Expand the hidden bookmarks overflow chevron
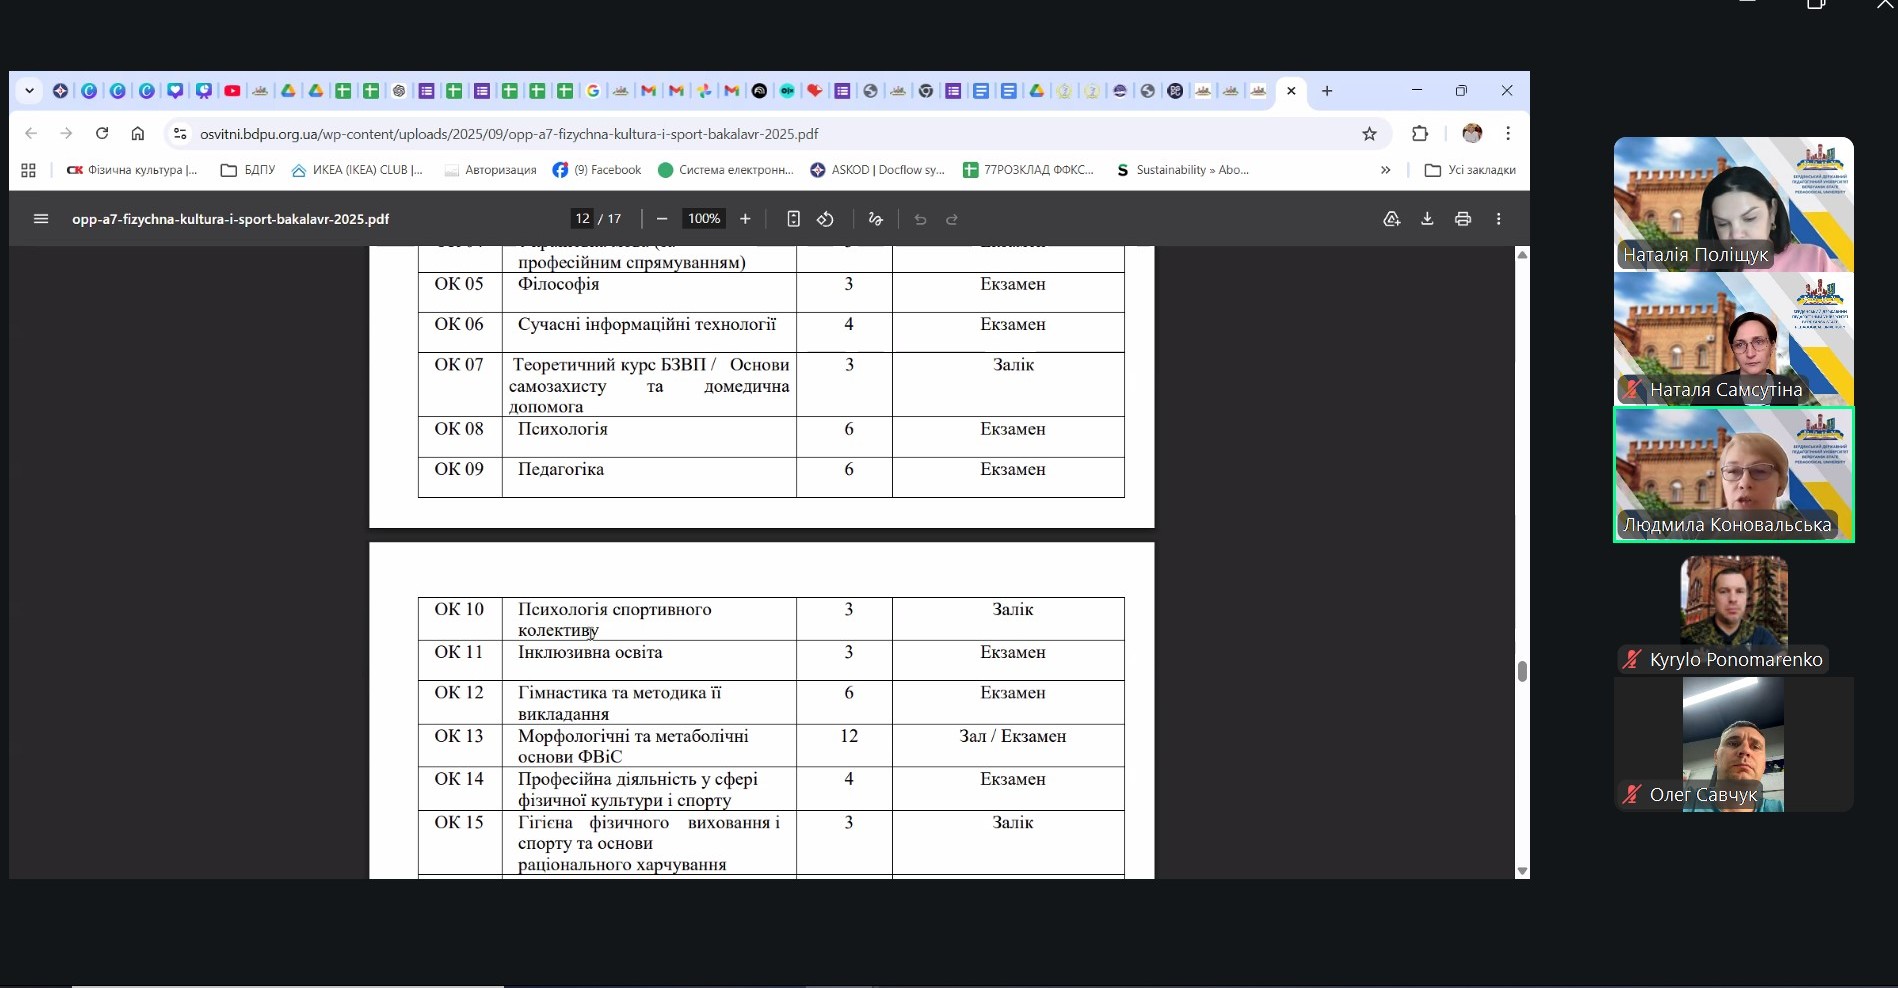This screenshot has width=1898, height=988. [x=1385, y=170]
